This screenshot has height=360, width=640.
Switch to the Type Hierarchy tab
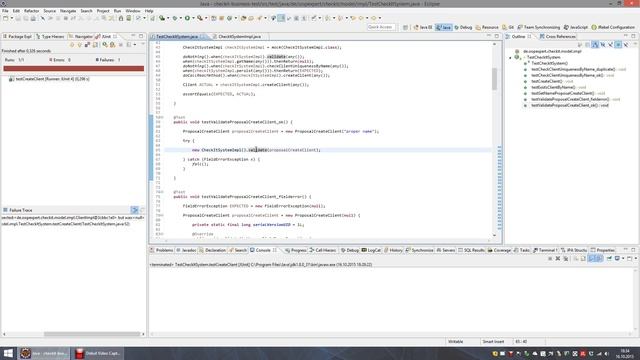(50, 36)
